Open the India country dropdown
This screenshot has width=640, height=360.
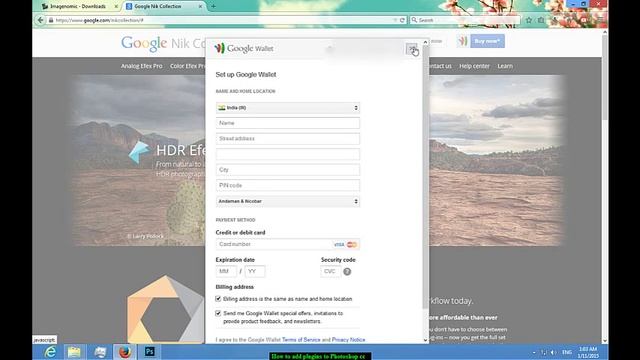coord(288,108)
